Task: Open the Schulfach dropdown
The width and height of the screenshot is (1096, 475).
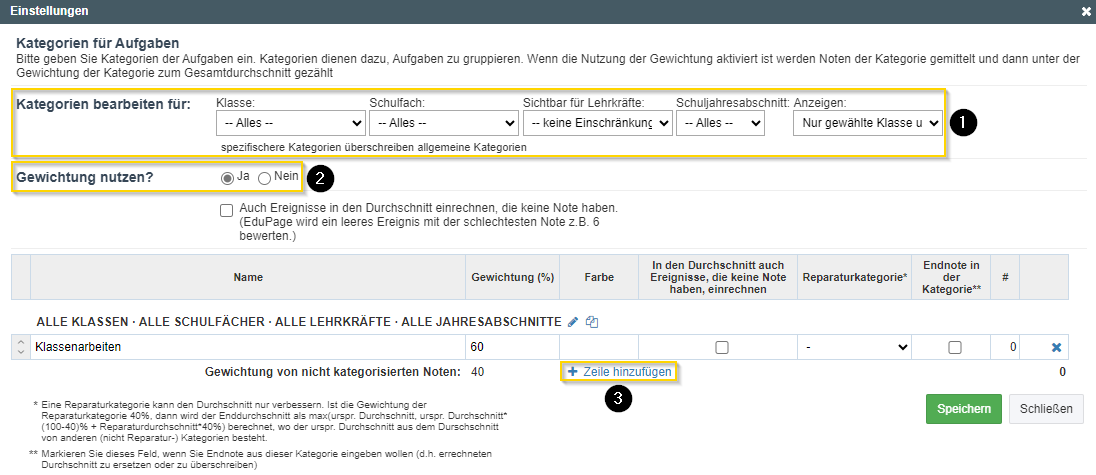Action: [444, 124]
